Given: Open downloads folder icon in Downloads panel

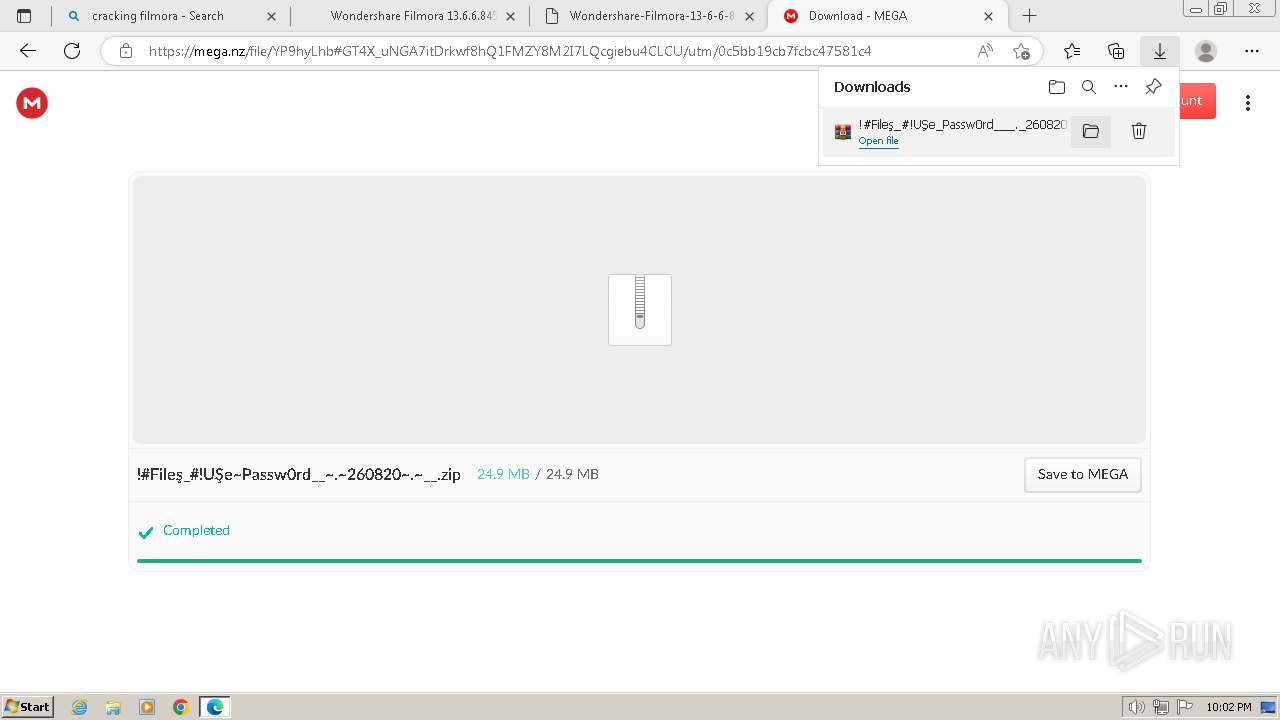Looking at the screenshot, I should click(x=1057, y=87).
